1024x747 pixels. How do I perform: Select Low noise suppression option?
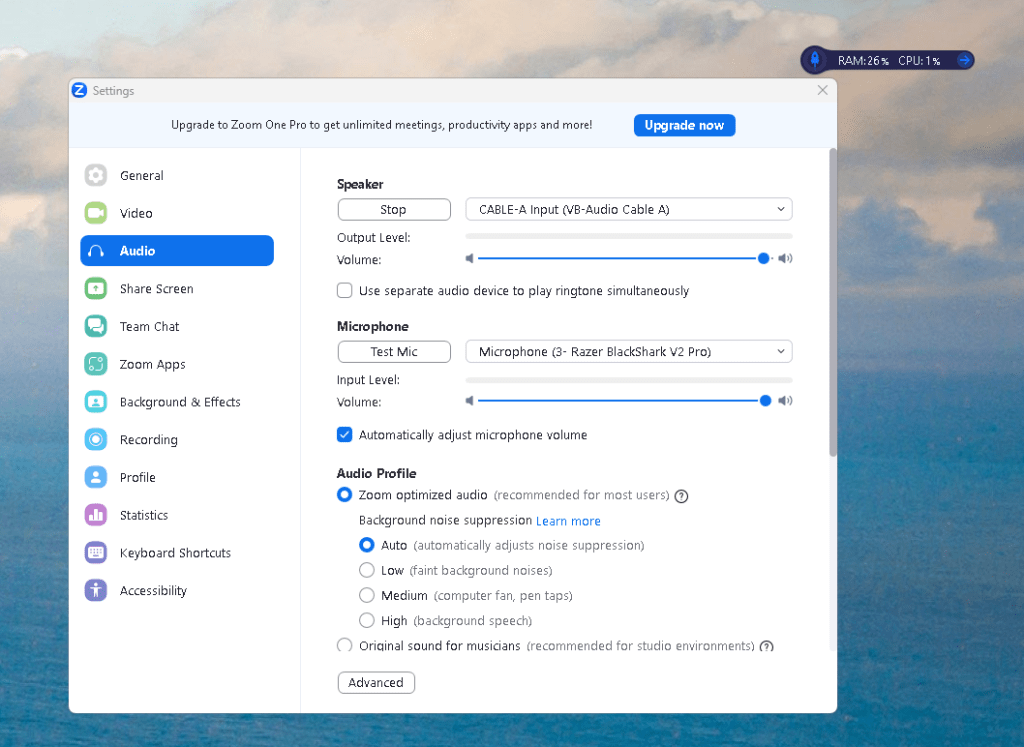[x=367, y=570]
